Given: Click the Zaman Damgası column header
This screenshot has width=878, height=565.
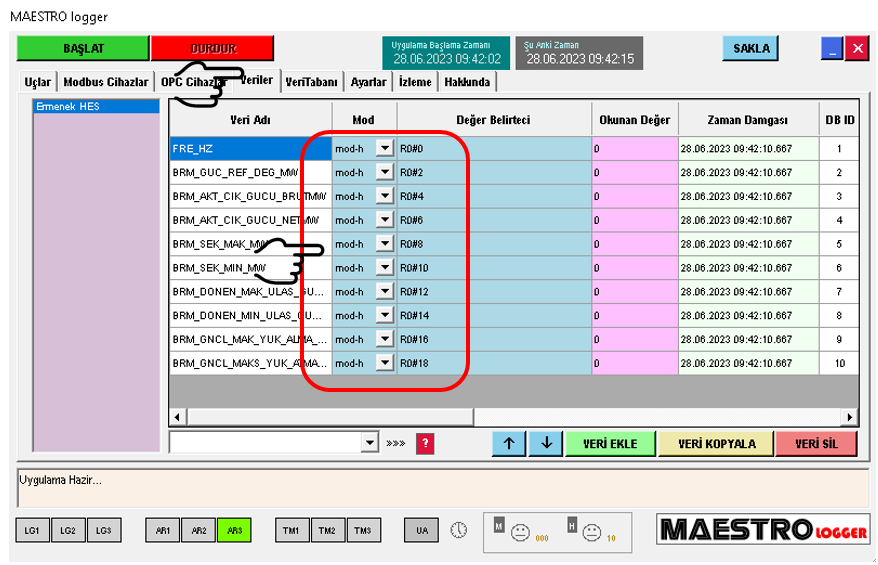Looking at the screenshot, I should point(748,120).
